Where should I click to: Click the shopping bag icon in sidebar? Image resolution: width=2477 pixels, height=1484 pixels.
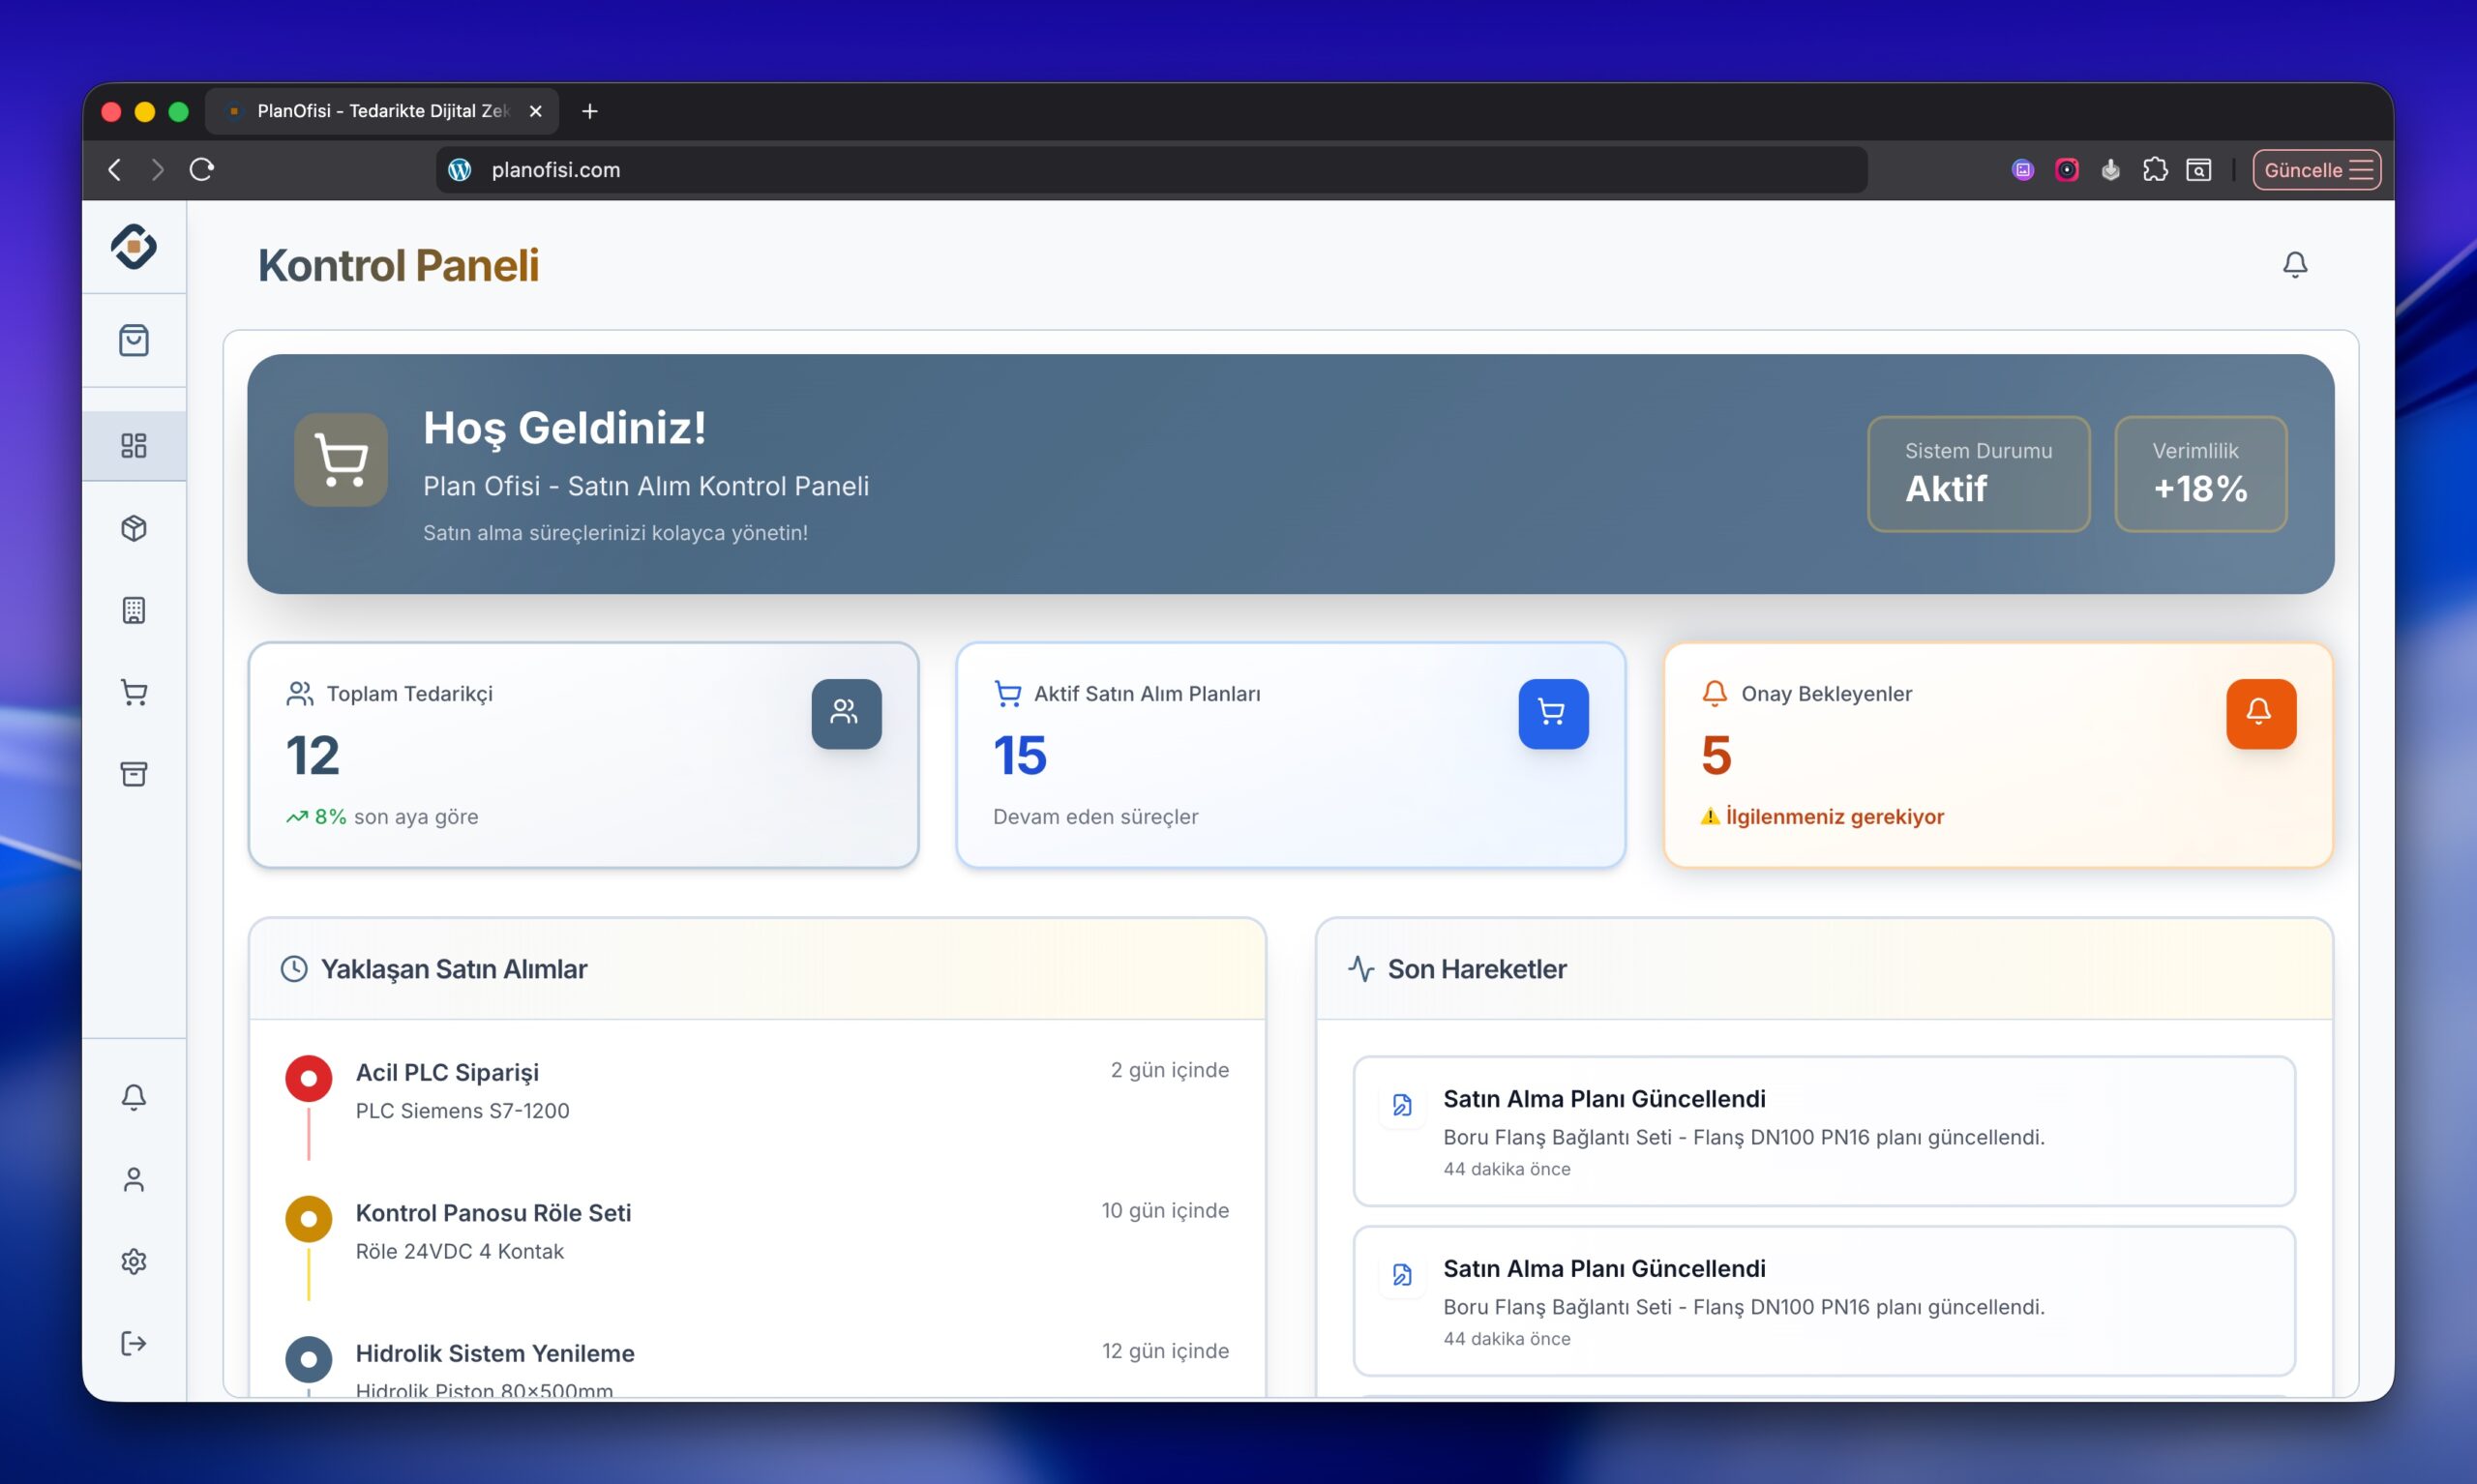[134, 340]
